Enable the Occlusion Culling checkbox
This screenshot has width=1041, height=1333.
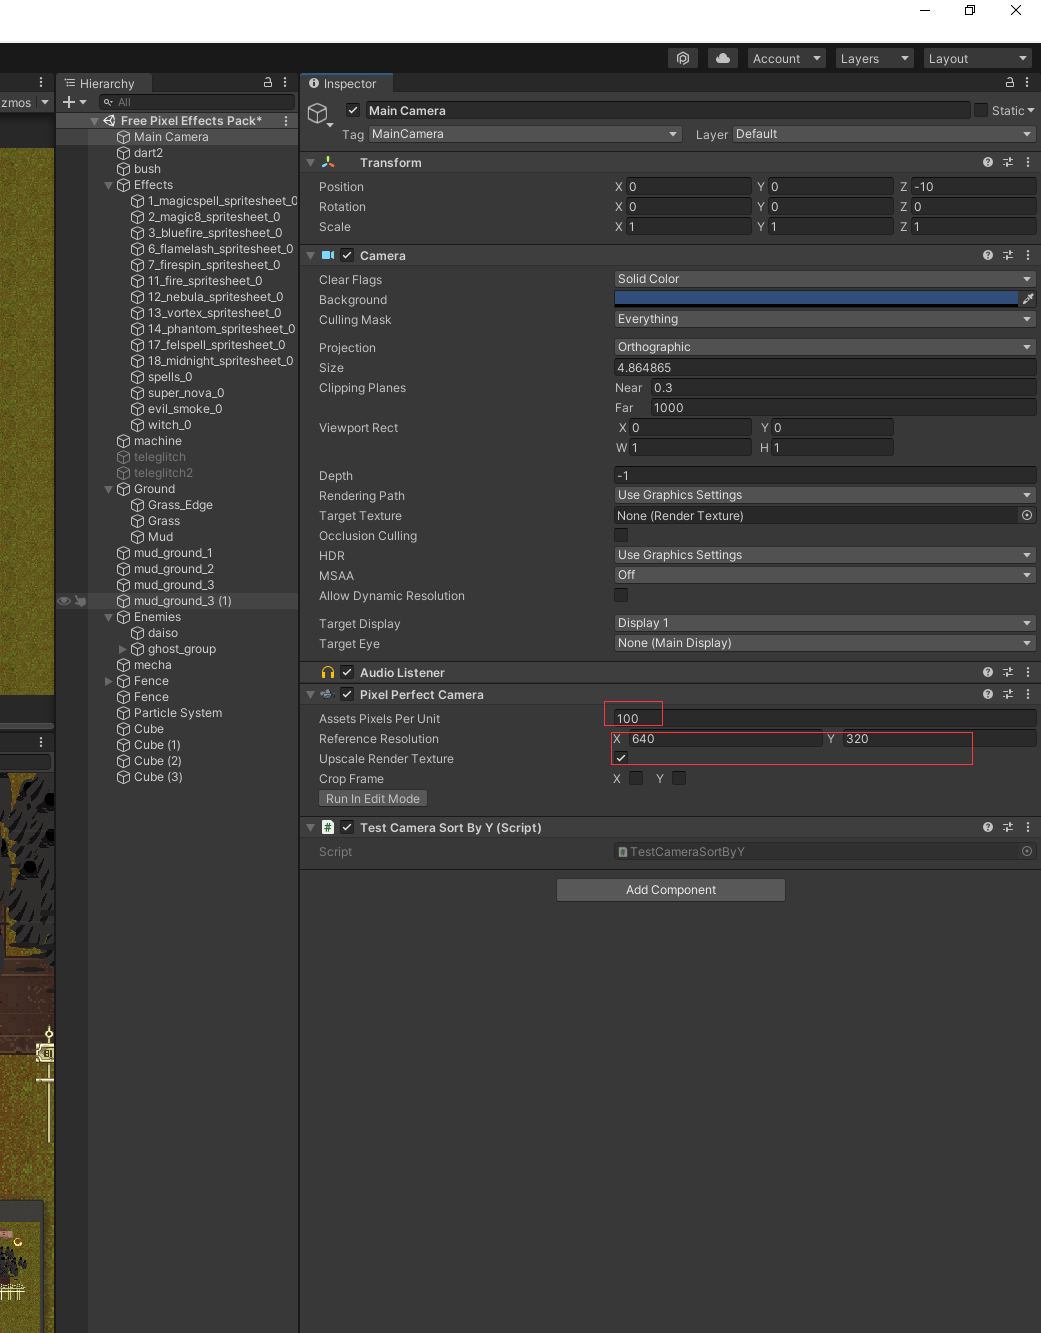(x=621, y=535)
